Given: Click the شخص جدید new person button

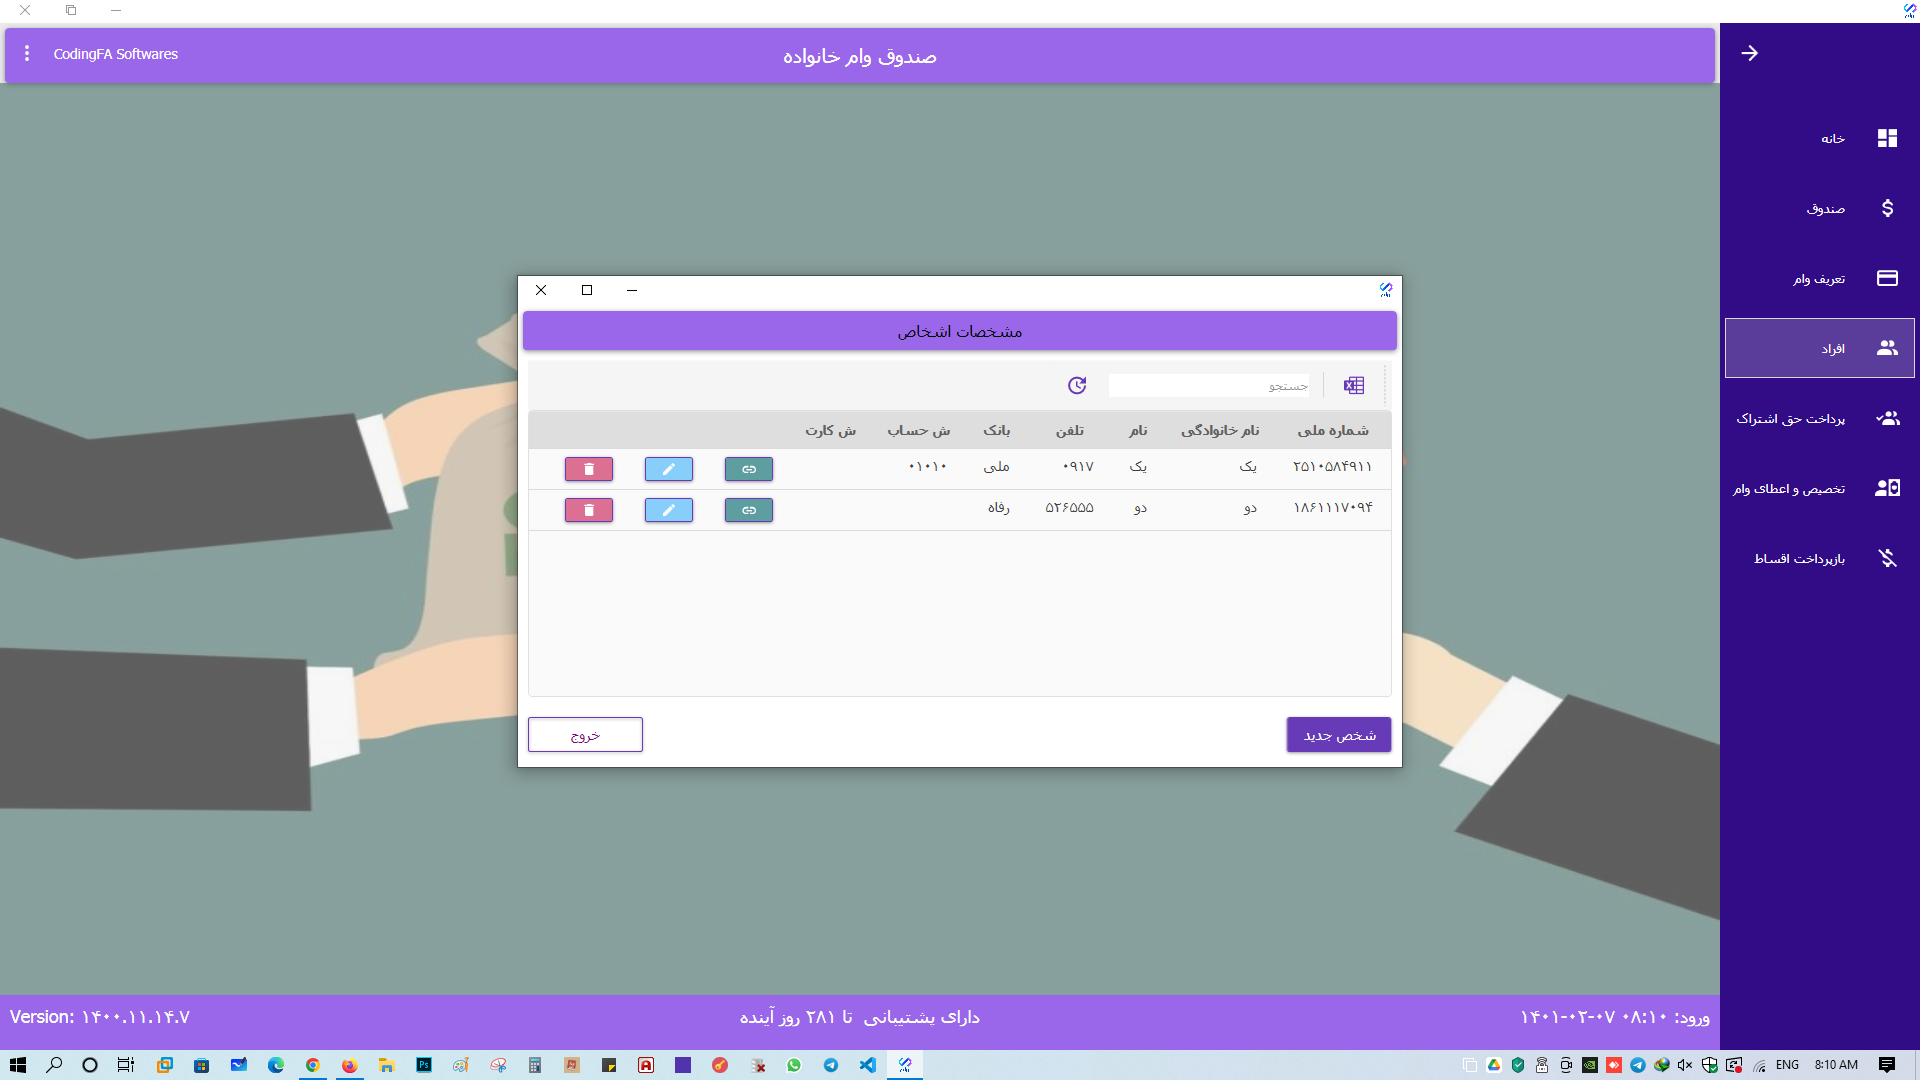Looking at the screenshot, I should pos(1338,735).
